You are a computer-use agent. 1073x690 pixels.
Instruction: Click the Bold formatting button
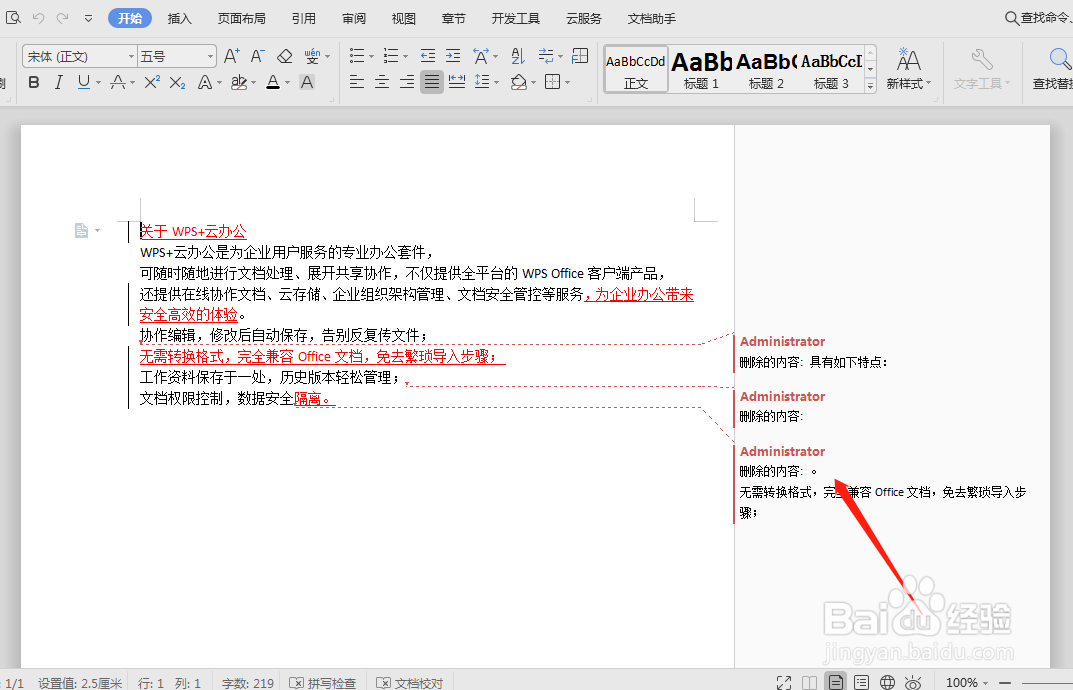pos(34,83)
